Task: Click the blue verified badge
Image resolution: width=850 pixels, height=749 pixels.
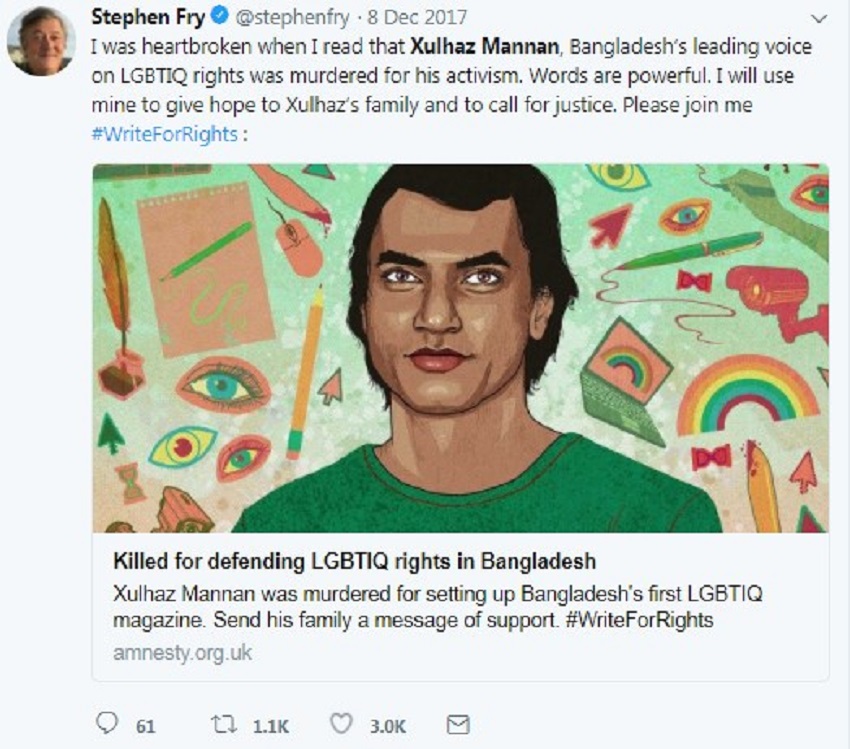Action: 220,19
